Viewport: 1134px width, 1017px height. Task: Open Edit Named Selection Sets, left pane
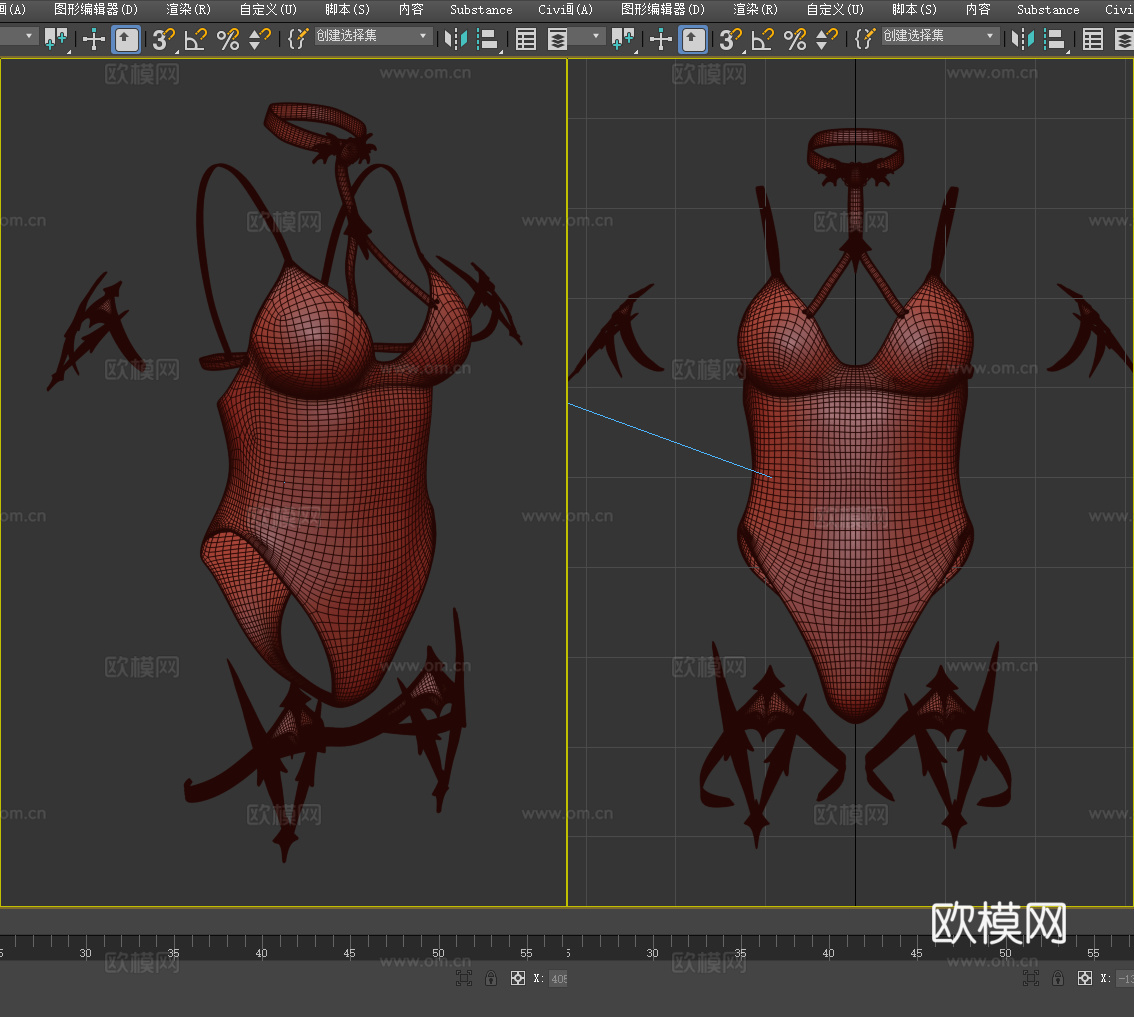point(298,39)
